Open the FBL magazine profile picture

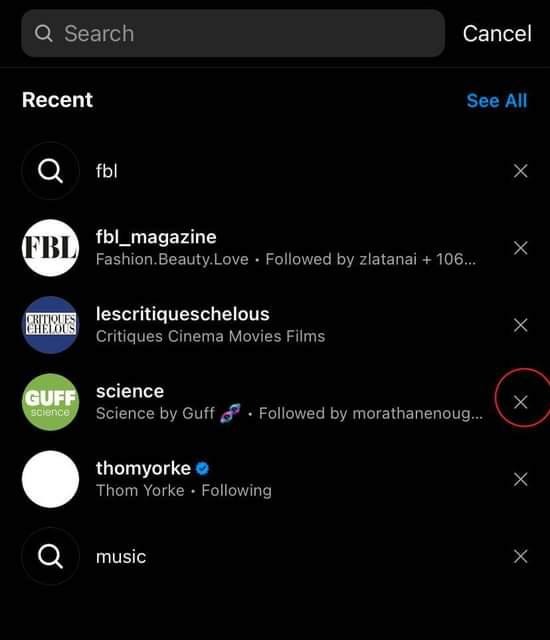50,248
